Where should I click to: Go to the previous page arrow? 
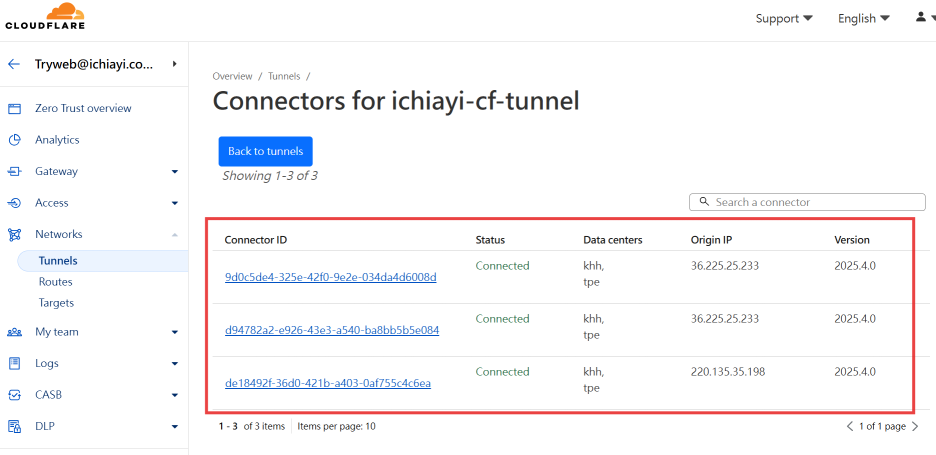(851, 426)
